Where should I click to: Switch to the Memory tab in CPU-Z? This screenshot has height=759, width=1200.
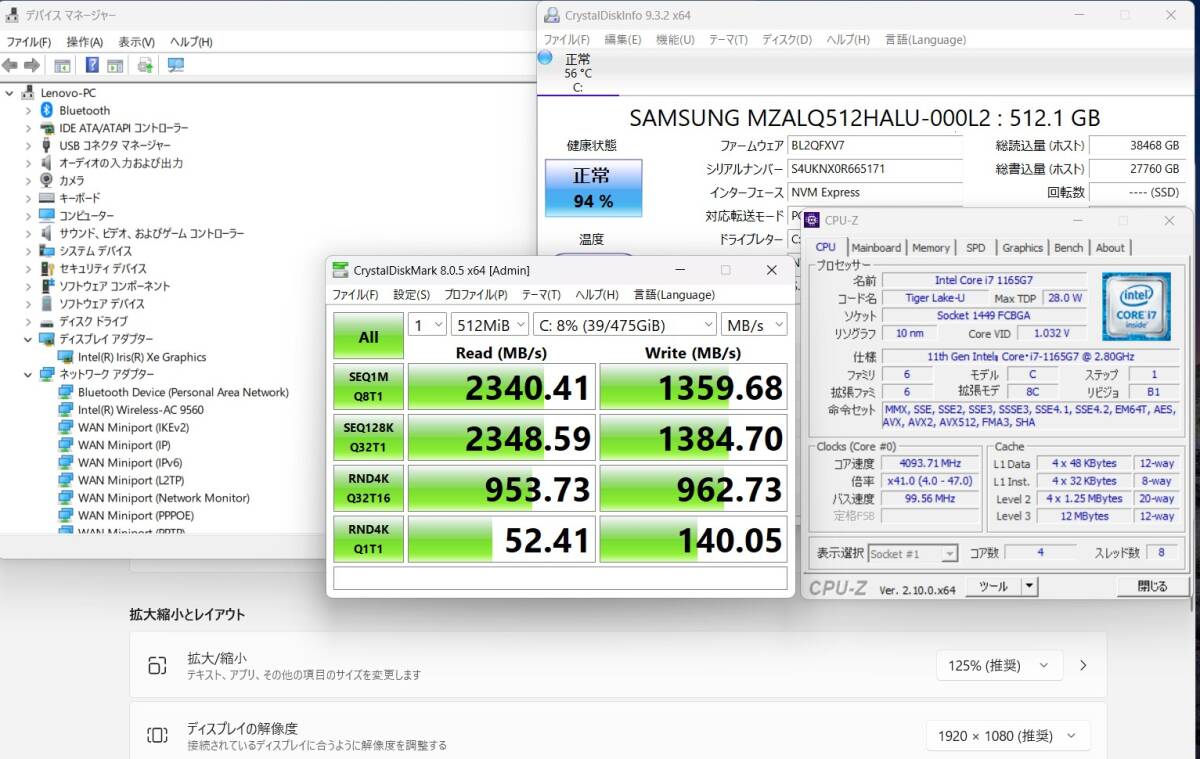(931, 247)
